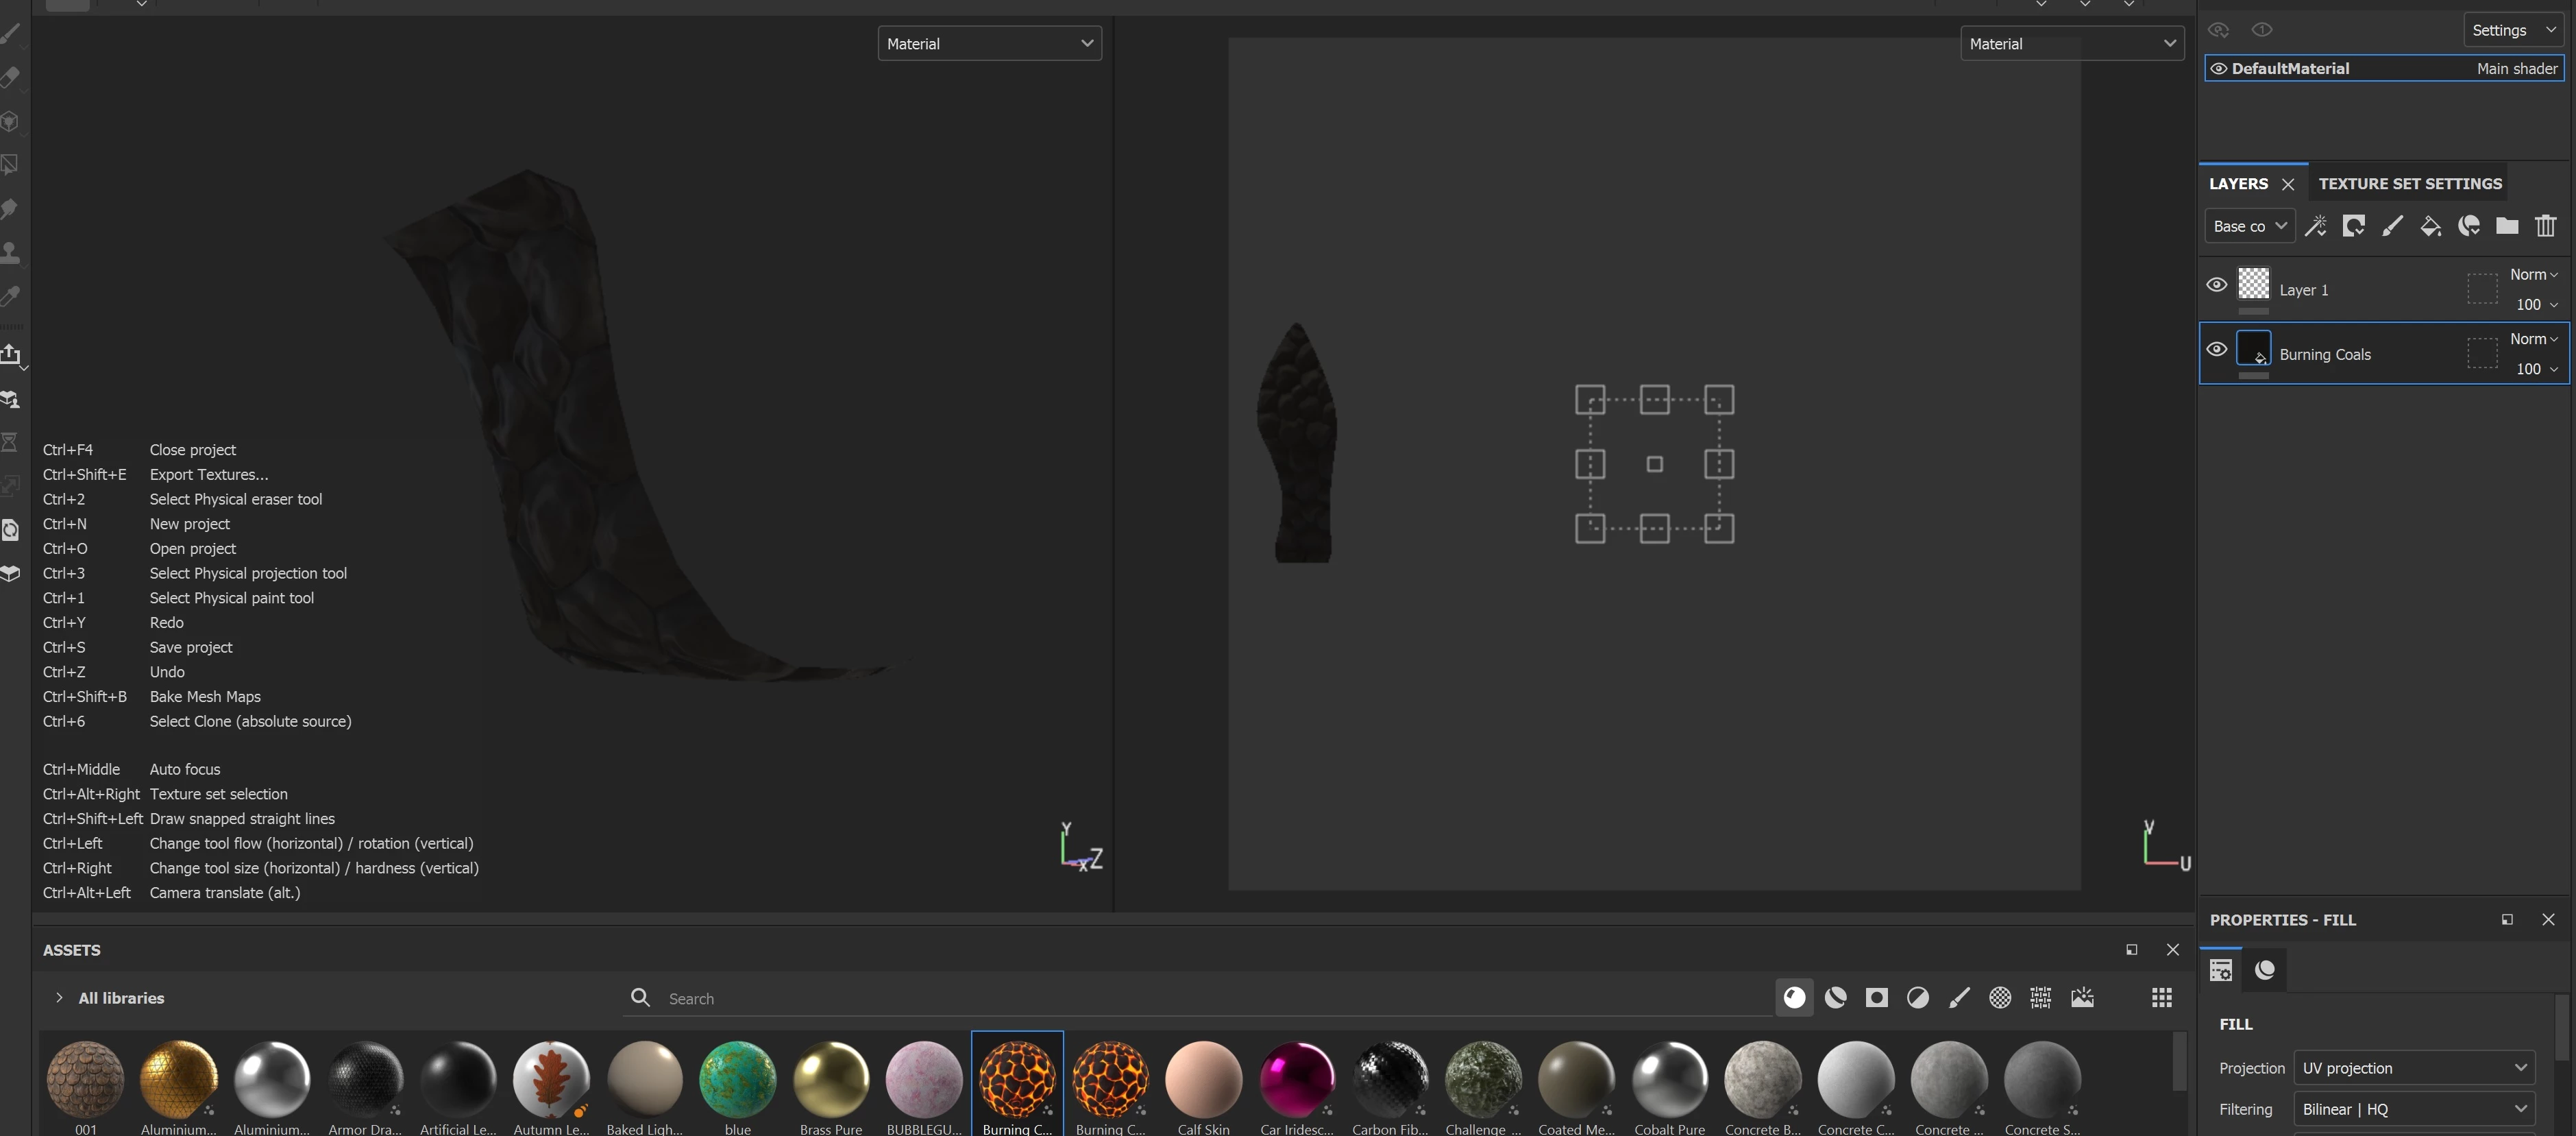Open the UV projection dropdown
Screen dimensions: 2576x1136
pos(2413,1068)
